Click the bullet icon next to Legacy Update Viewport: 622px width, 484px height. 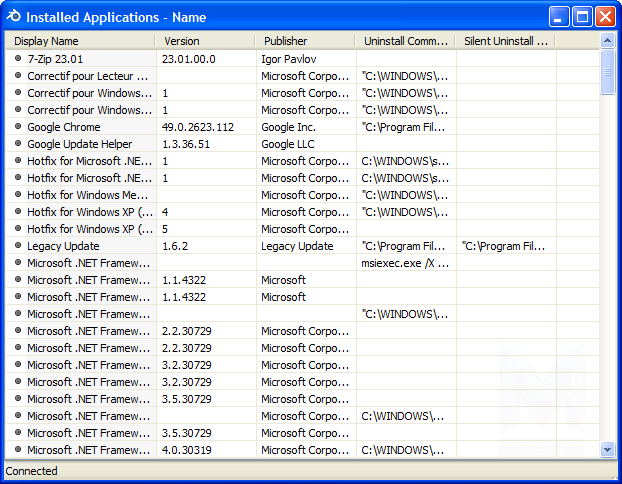click(x=18, y=246)
